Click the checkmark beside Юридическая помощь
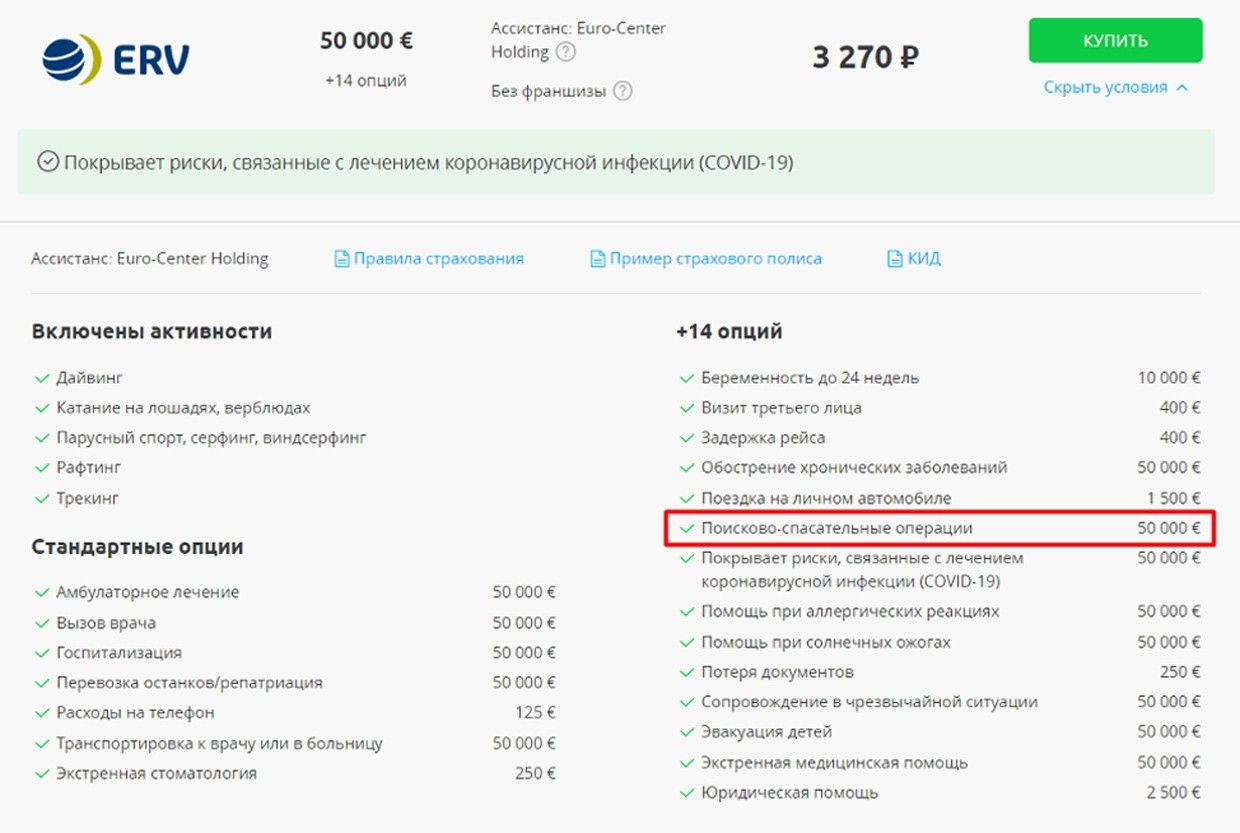This screenshot has width=1240, height=833. pyautogui.click(x=686, y=793)
